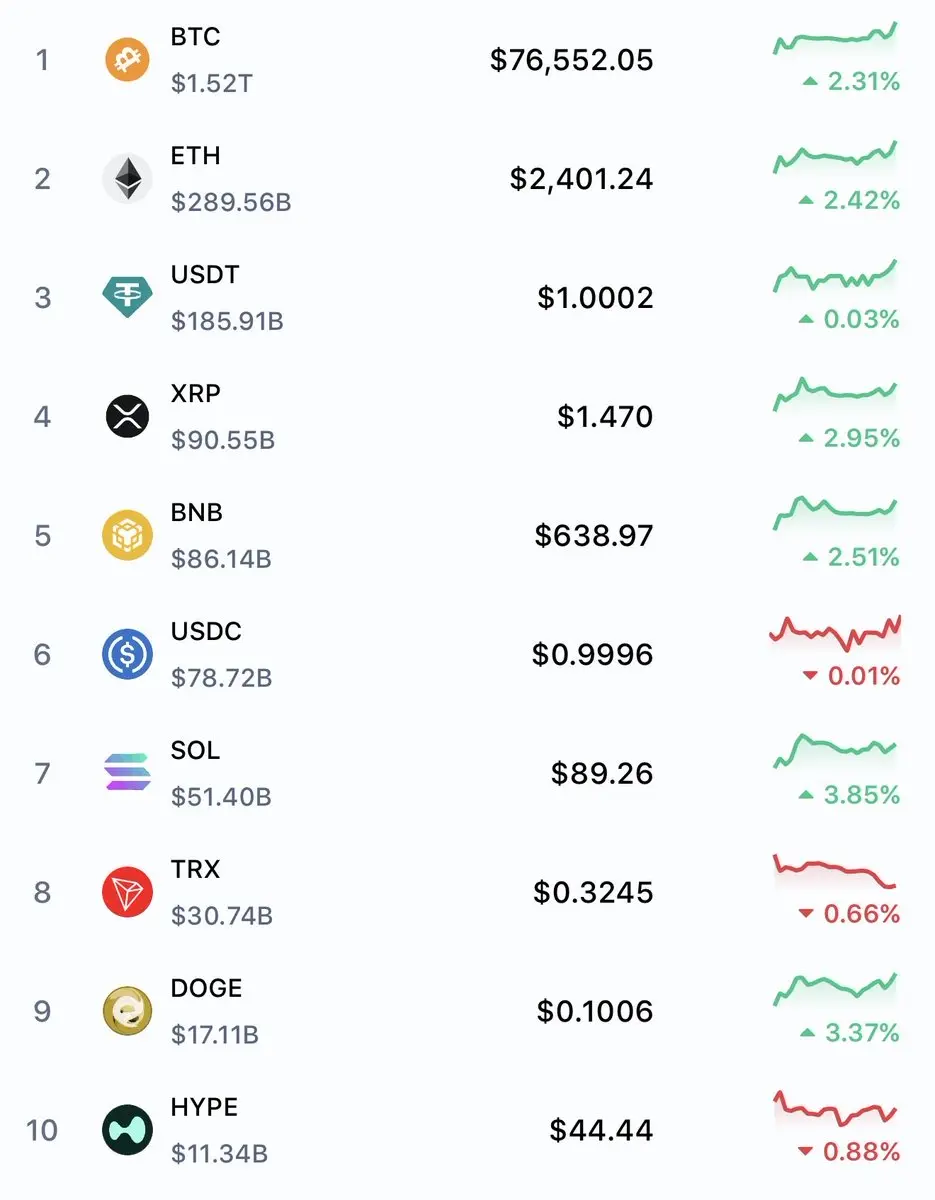This screenshot has height=1200, width=935.
Task: Select the XRP price $1.470
Action: point(605,416)
